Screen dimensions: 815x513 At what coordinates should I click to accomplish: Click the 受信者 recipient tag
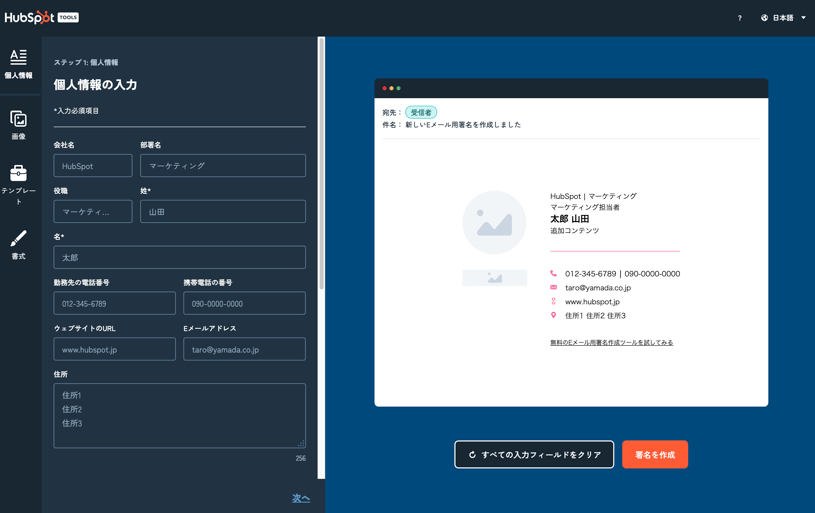[421, 112]
